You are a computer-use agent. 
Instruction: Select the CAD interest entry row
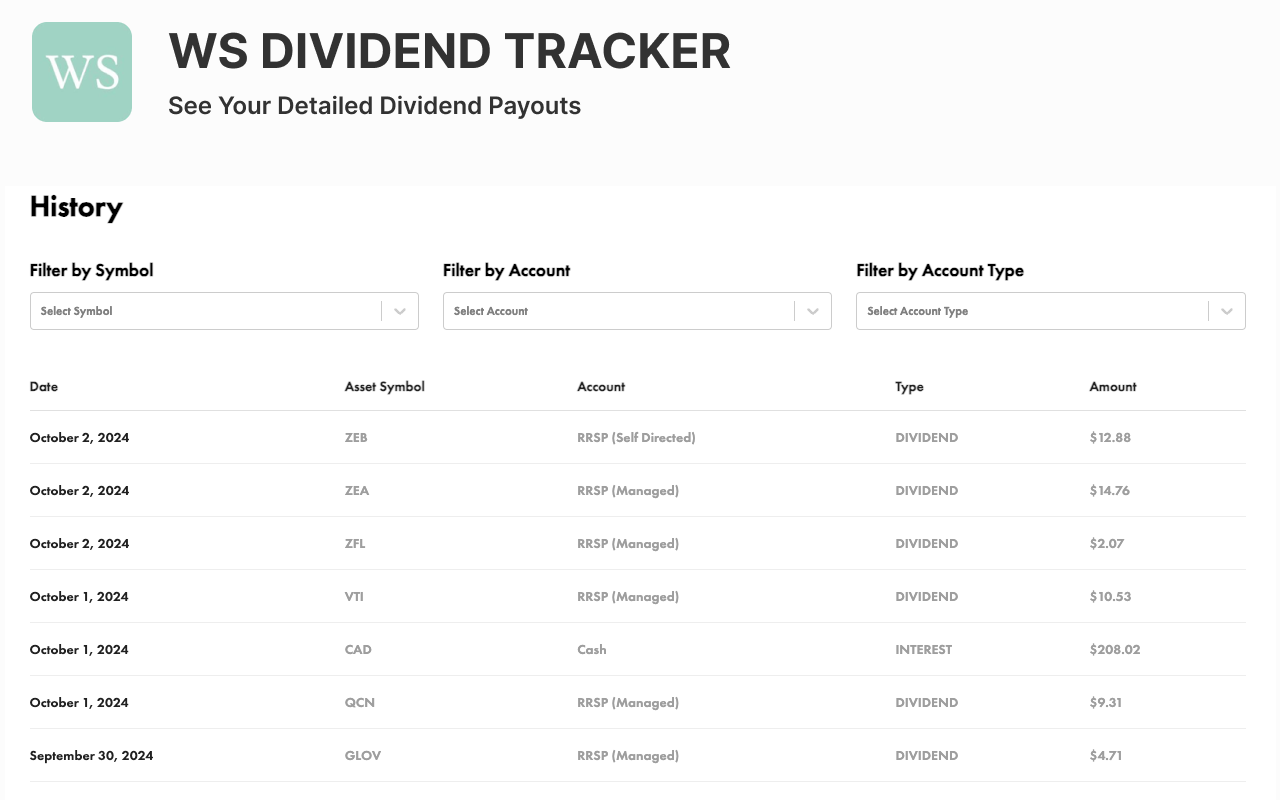point(638,649)
